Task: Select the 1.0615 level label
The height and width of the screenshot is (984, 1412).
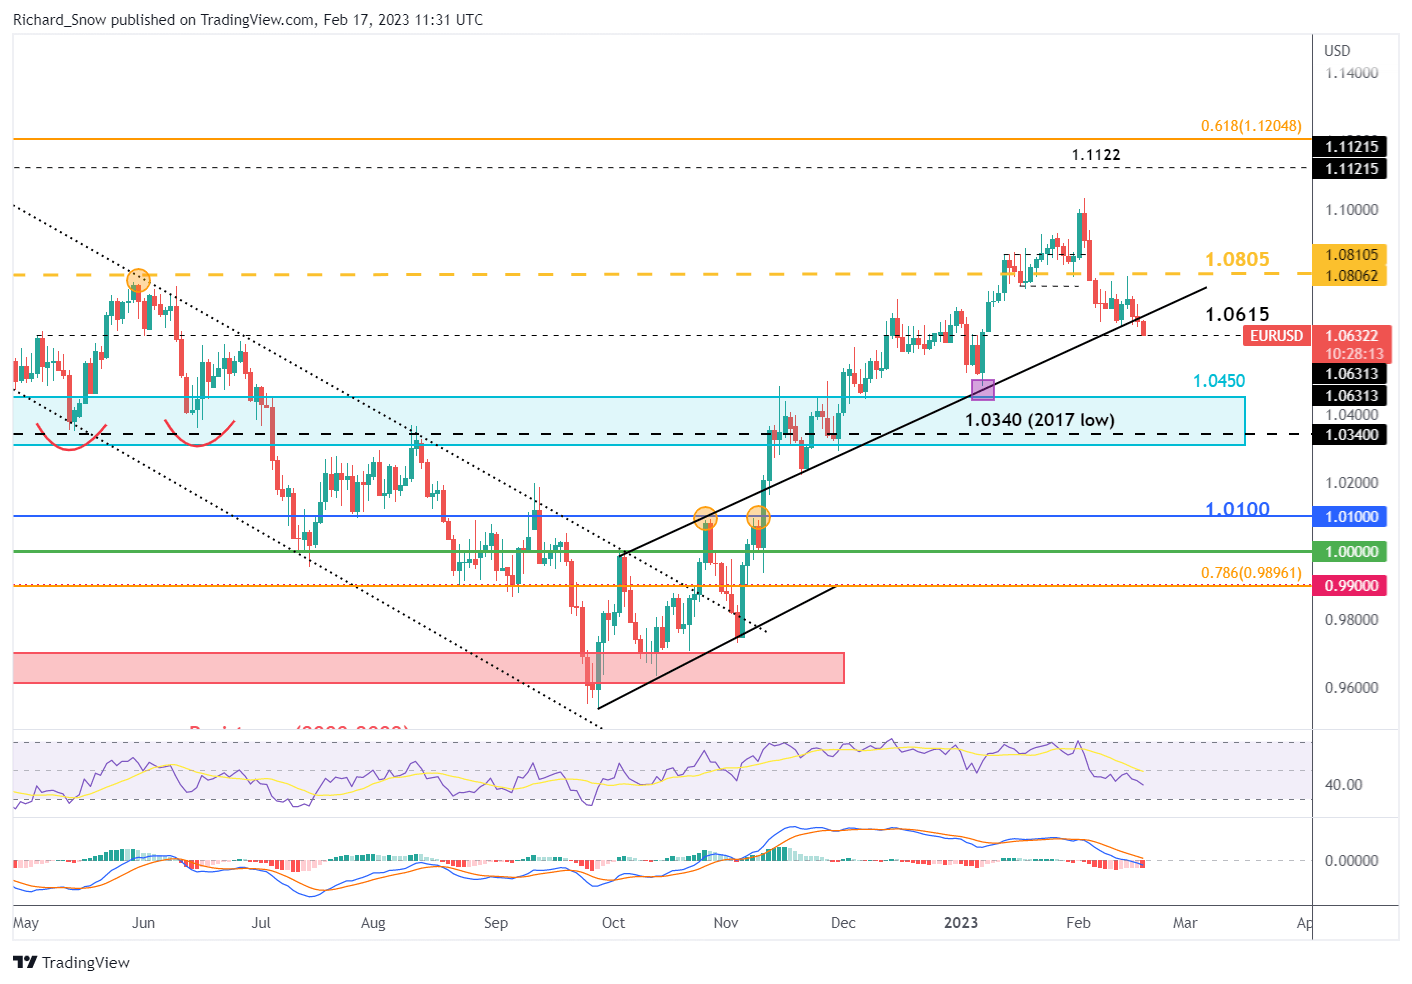Action: pyautogui.click(x=1237, y=314)
